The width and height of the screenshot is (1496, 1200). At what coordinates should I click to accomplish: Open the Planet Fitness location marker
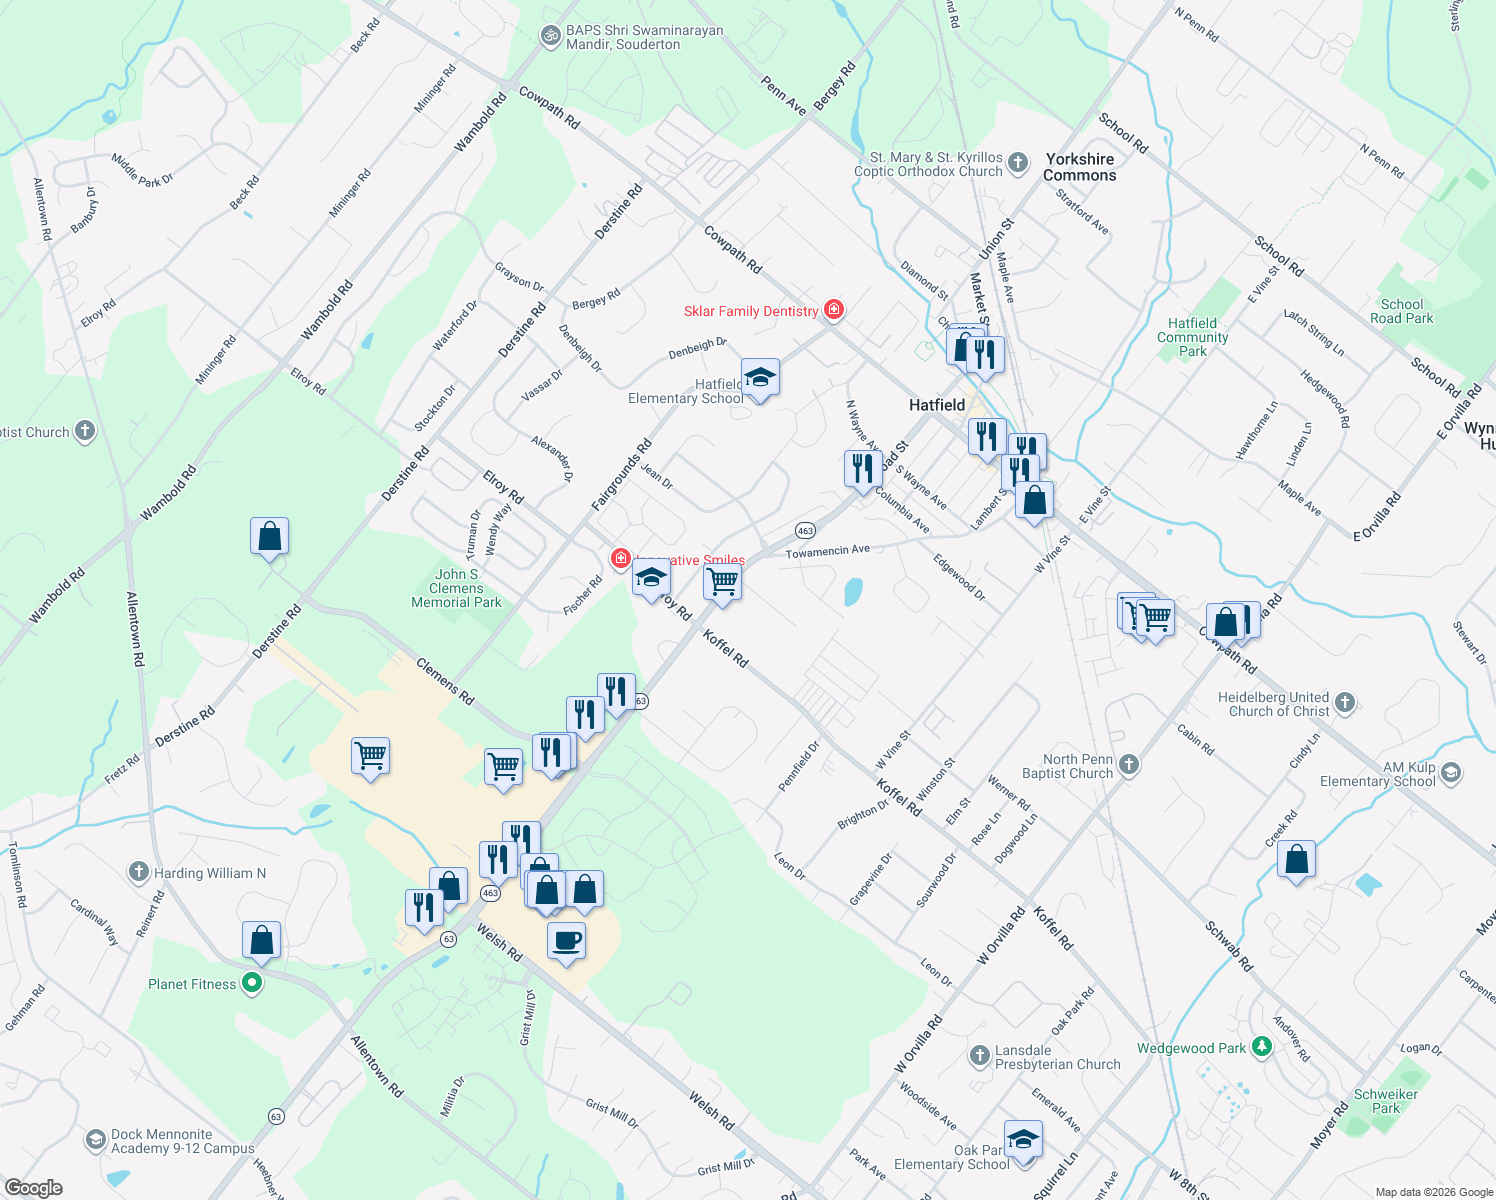[x=251, y=983]
